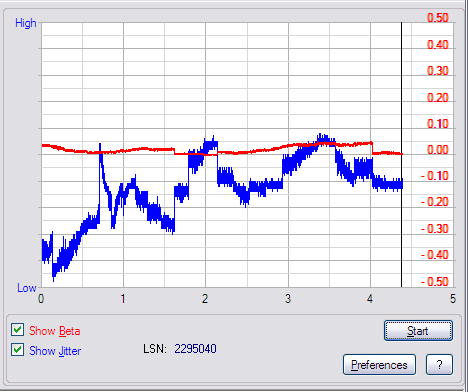Click the Show Jitter label text
468x392 pixels.
coord(55,351)
